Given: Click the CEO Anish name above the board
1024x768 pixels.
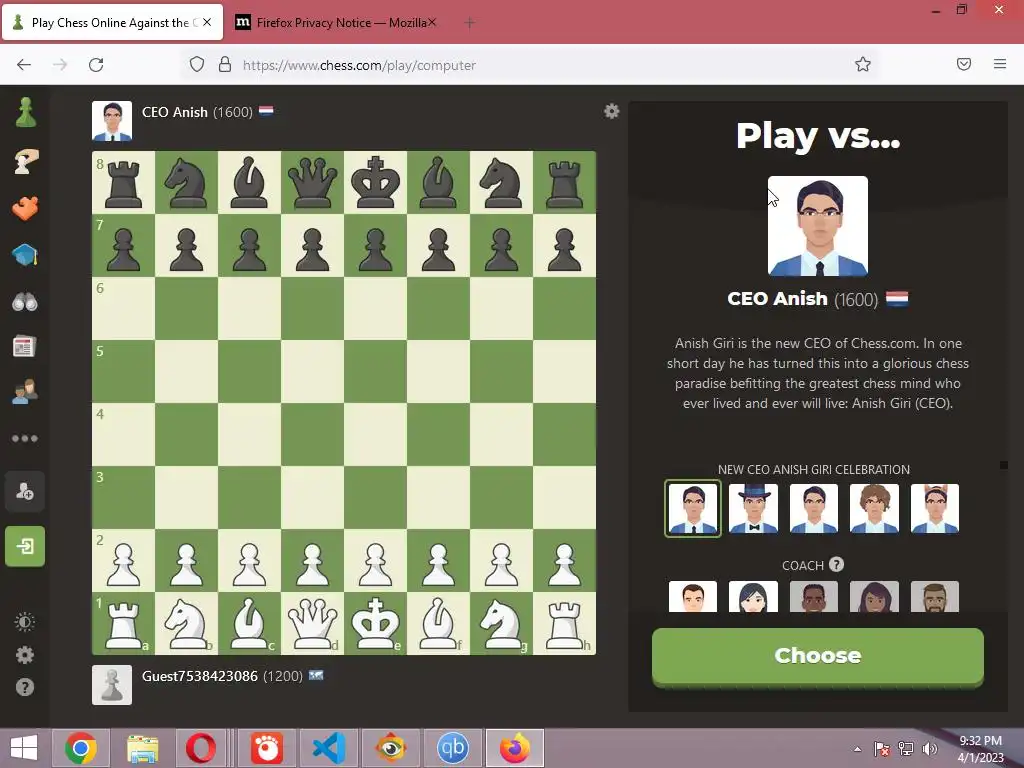Looking at the screenshot, I should [x=174, y=112].
